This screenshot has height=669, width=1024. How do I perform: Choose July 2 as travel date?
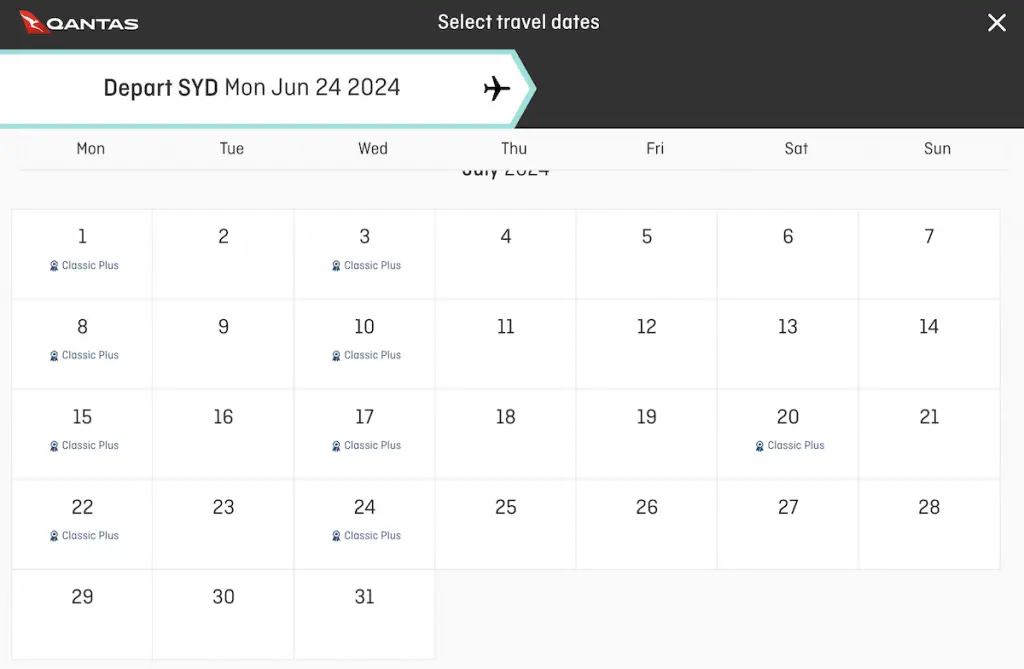223,254
